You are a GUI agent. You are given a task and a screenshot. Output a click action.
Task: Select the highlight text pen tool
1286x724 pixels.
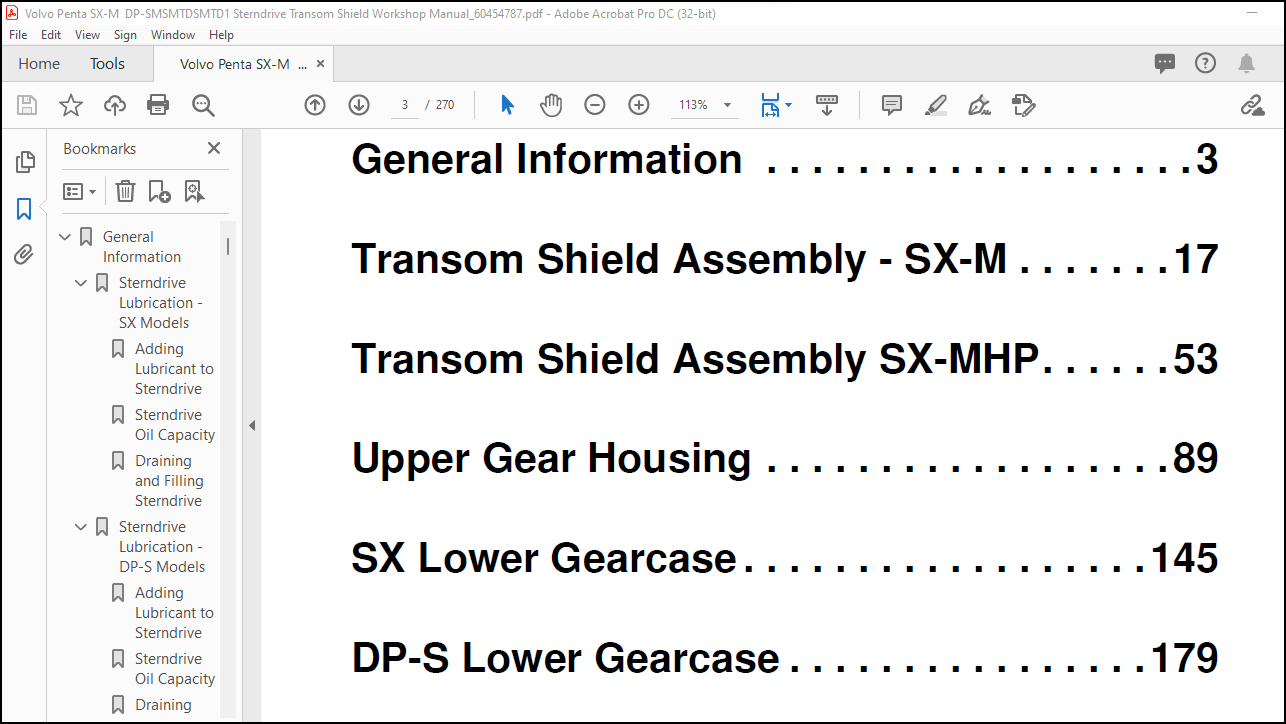tap(936, 105)
